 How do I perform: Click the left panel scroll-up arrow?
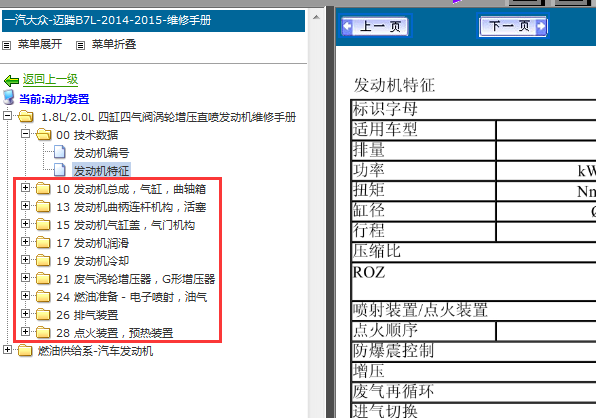316,17
